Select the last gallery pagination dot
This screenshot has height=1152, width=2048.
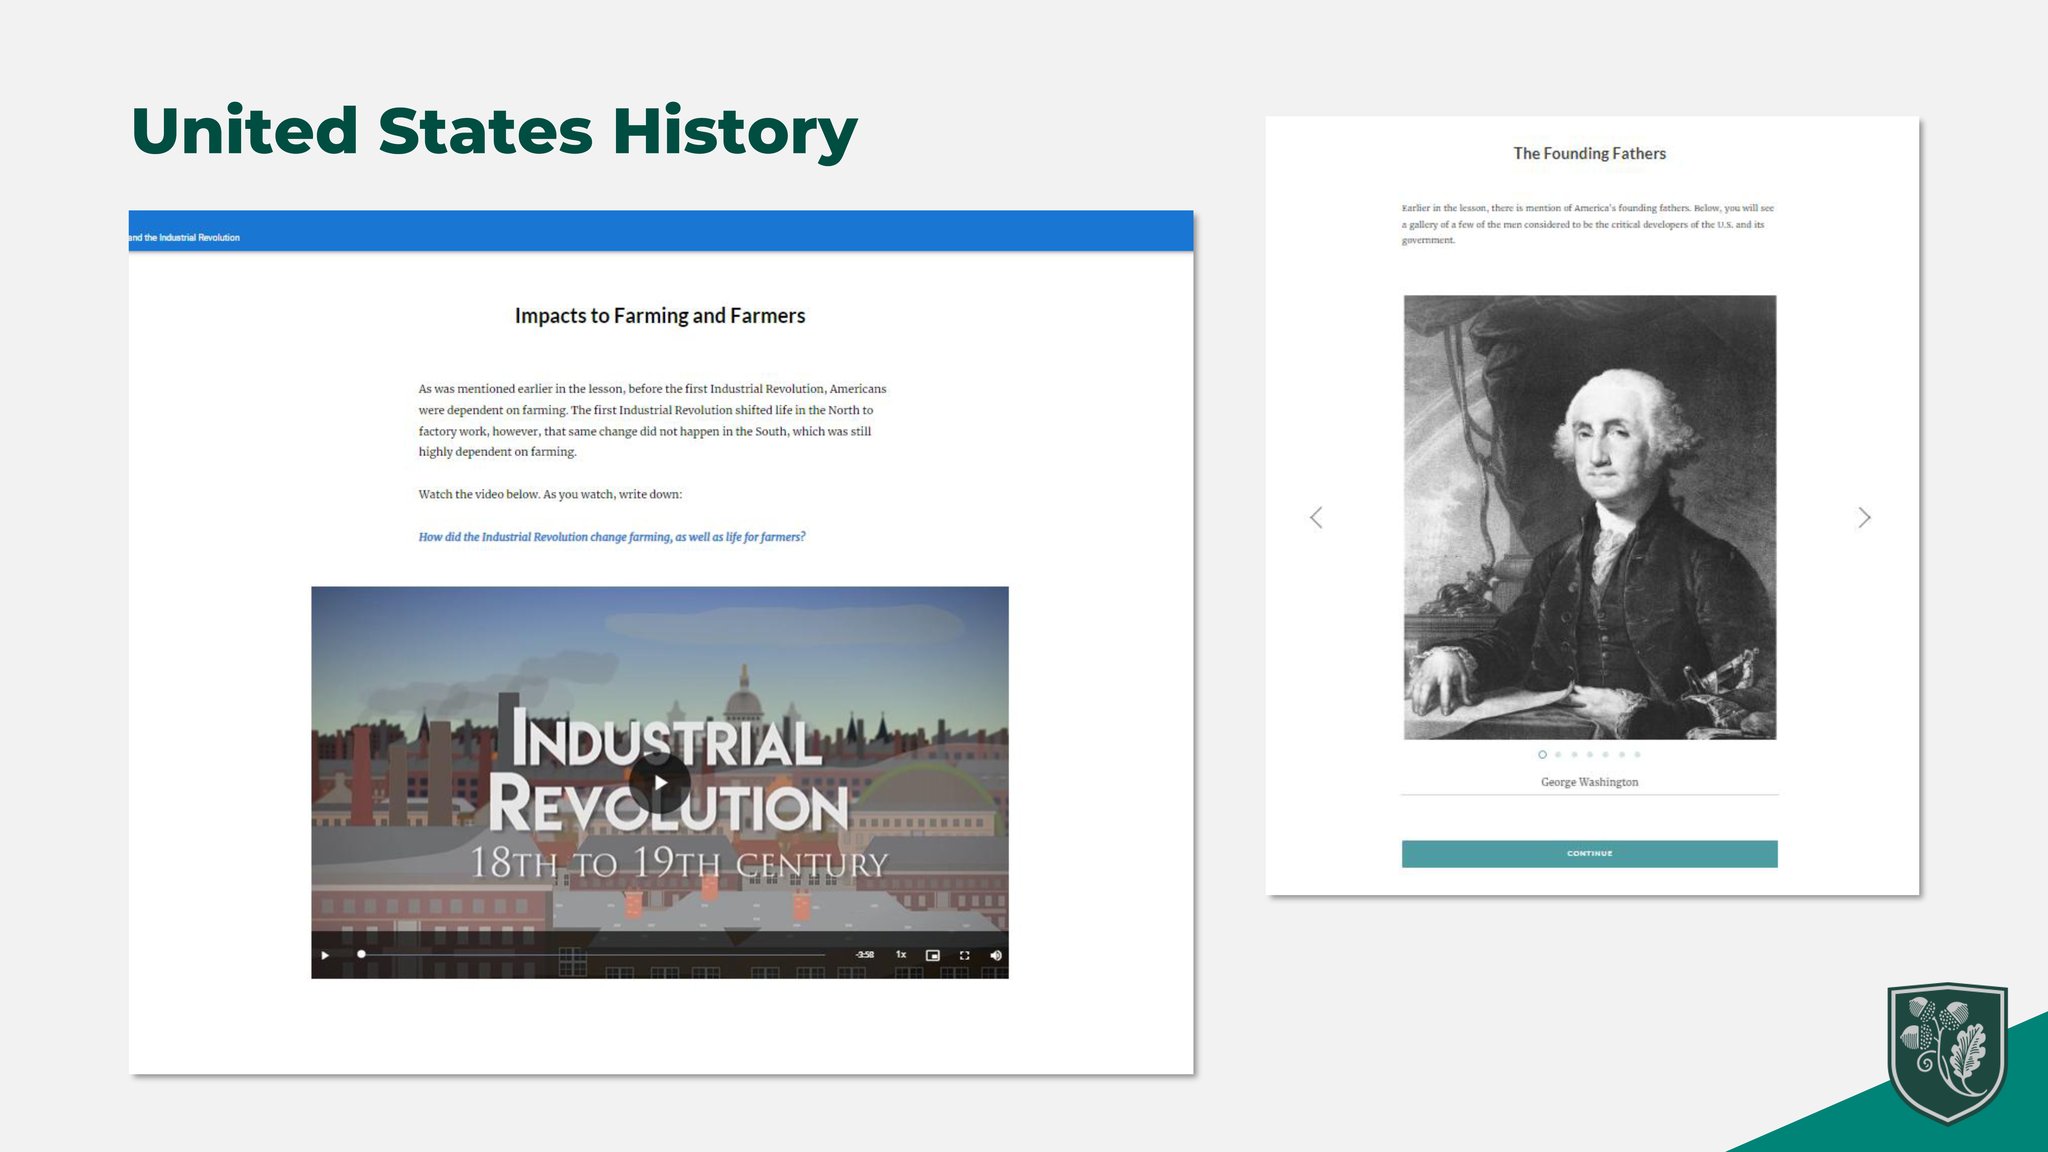1637,754
